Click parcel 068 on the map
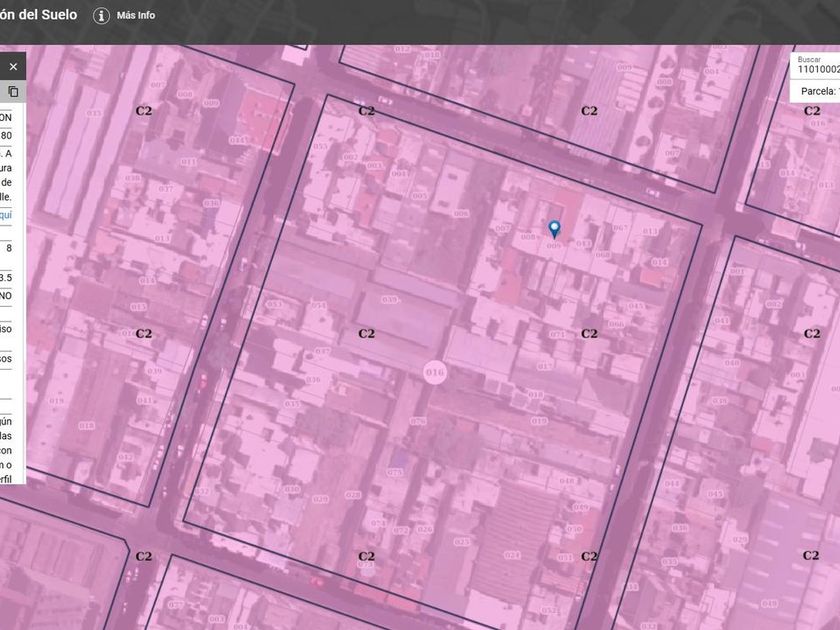 [x=601, y=254]
